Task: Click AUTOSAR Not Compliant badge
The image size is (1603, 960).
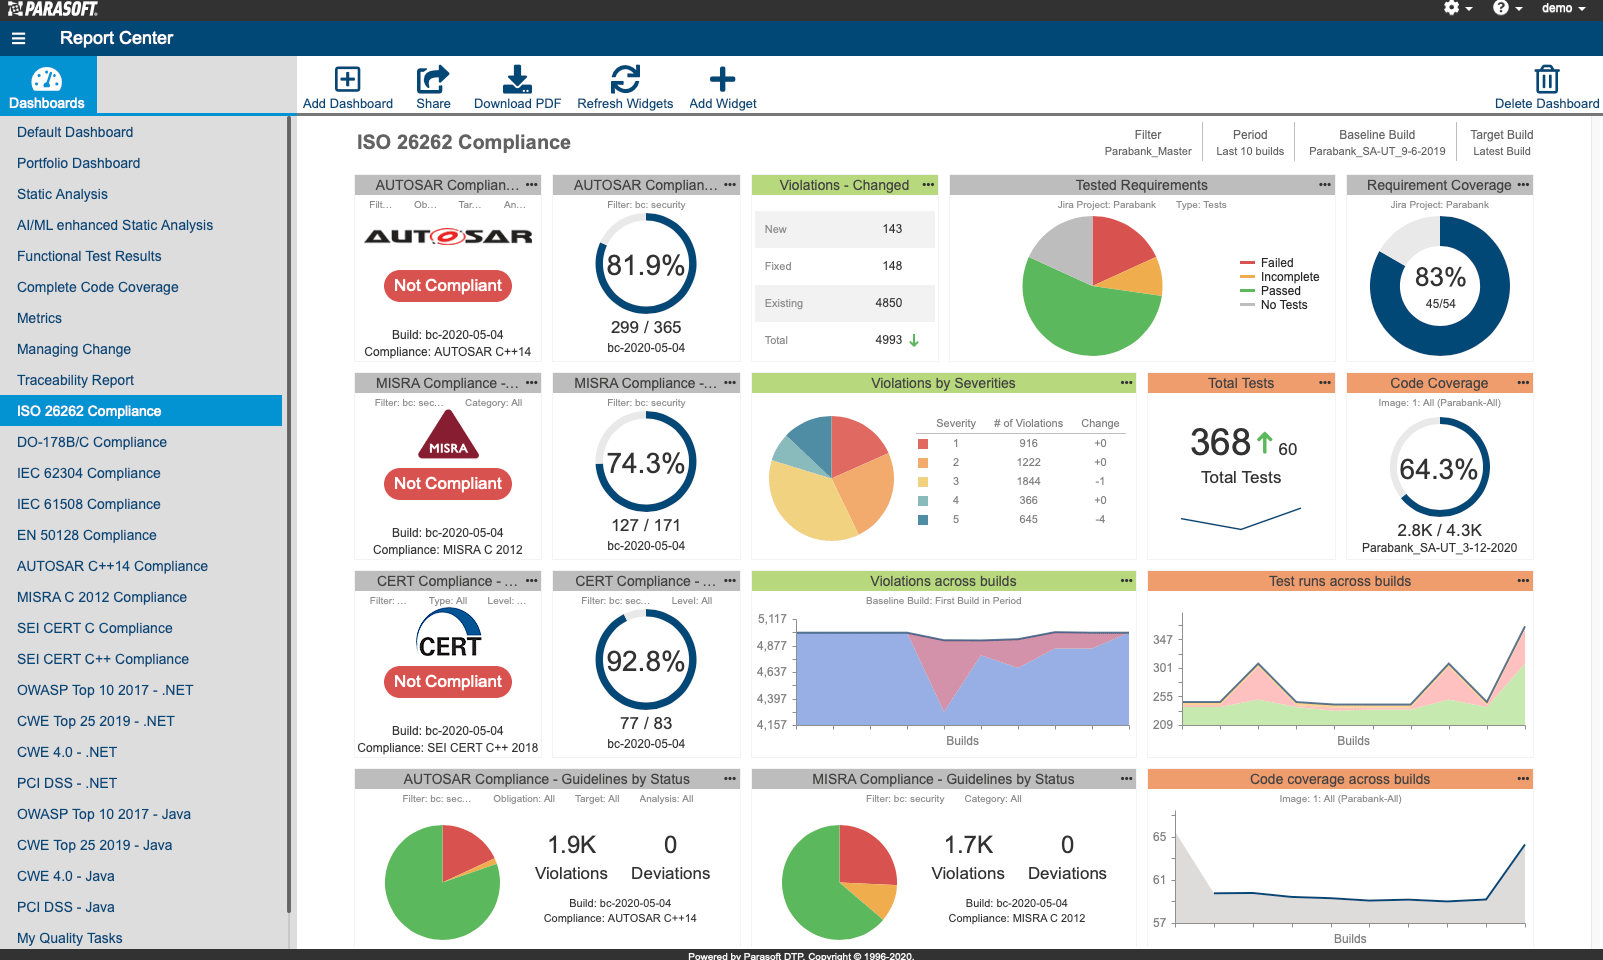Action: (x=448, y=286)
